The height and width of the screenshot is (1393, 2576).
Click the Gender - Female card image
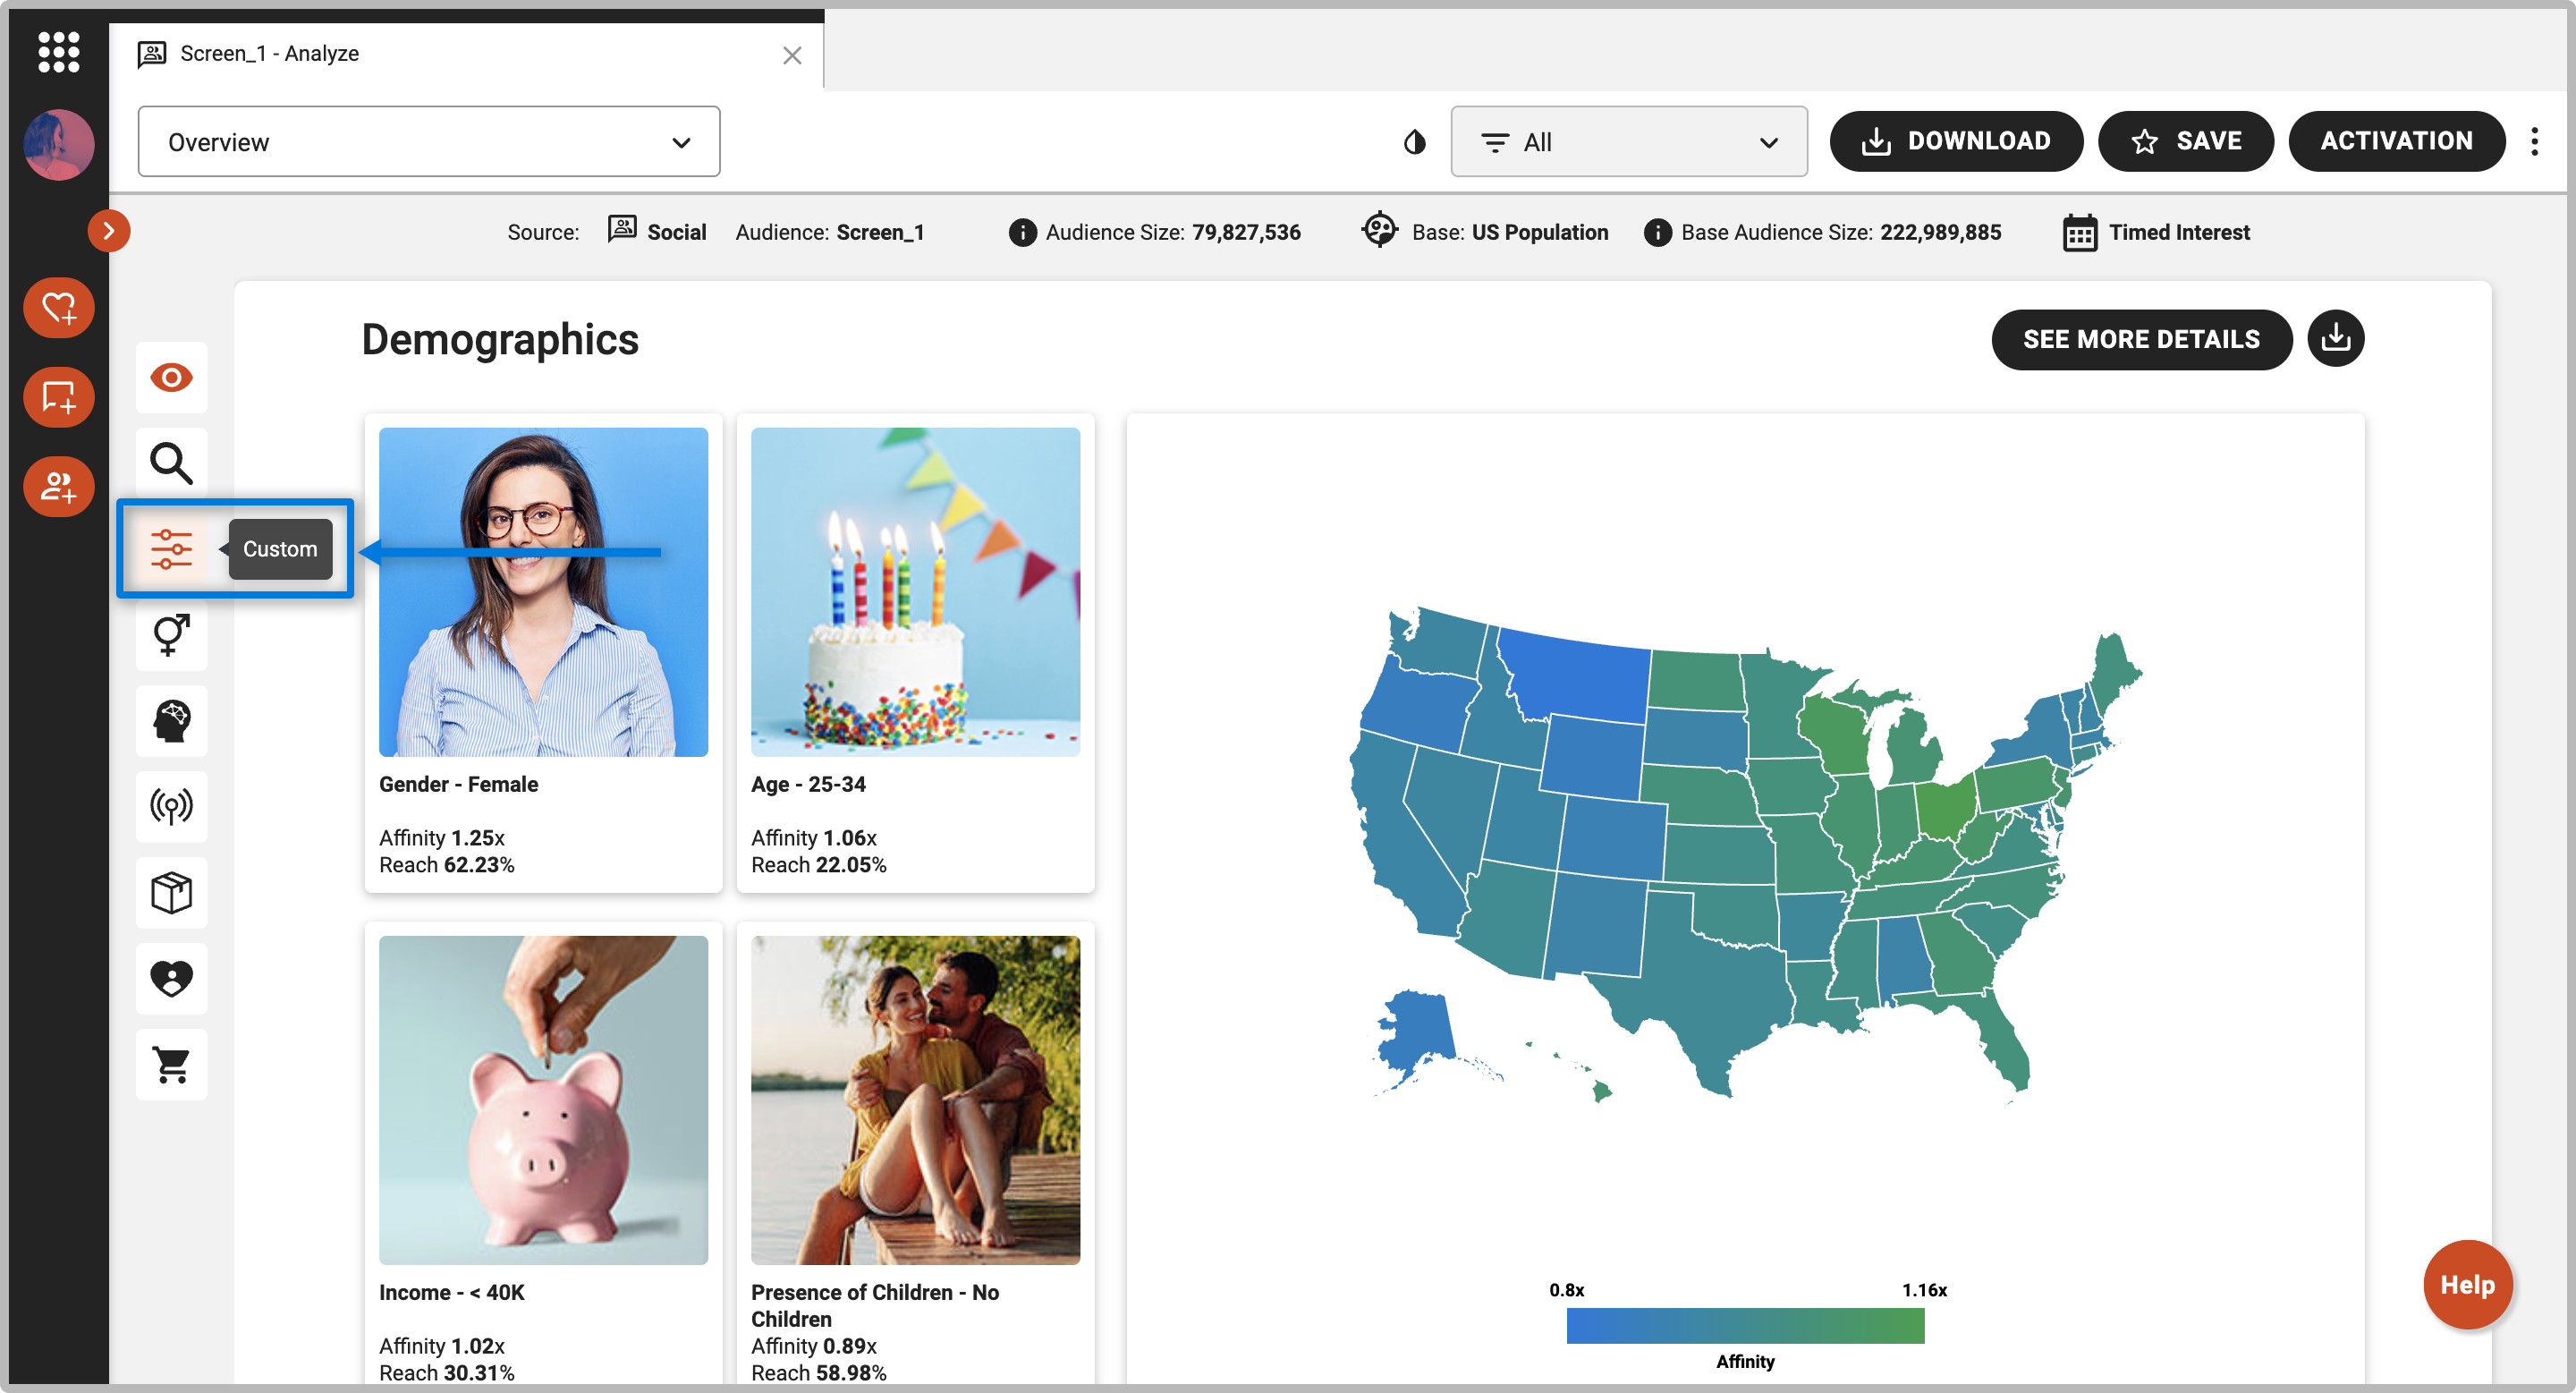pyautogui.click(x=543, y=592)
